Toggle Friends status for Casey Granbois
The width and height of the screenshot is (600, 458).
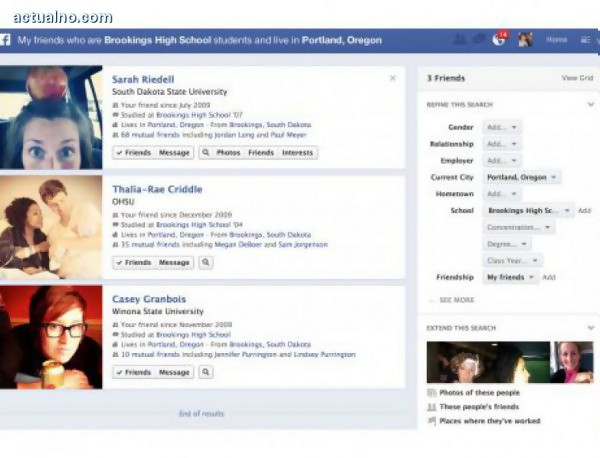pos(134,372)
